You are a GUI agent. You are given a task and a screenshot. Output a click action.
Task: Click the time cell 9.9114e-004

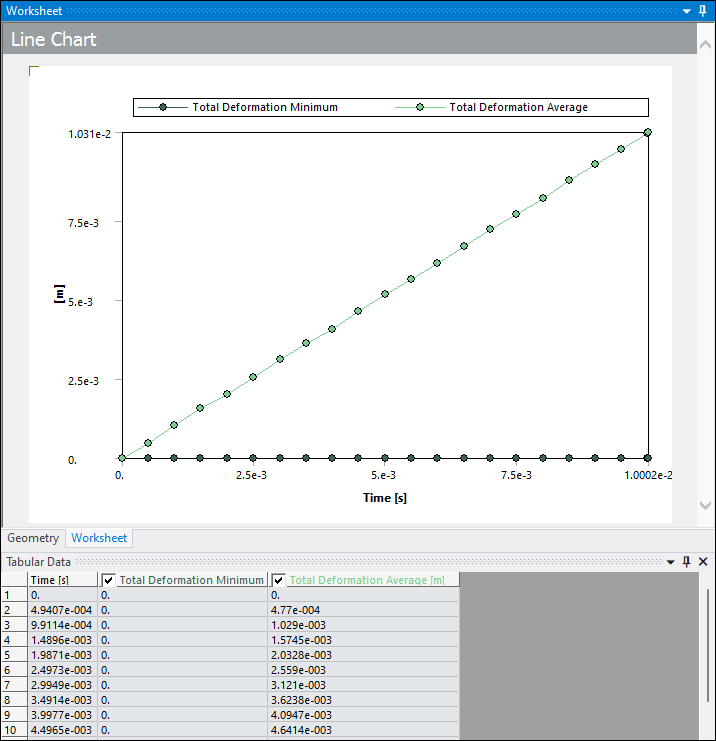(63, 625)
